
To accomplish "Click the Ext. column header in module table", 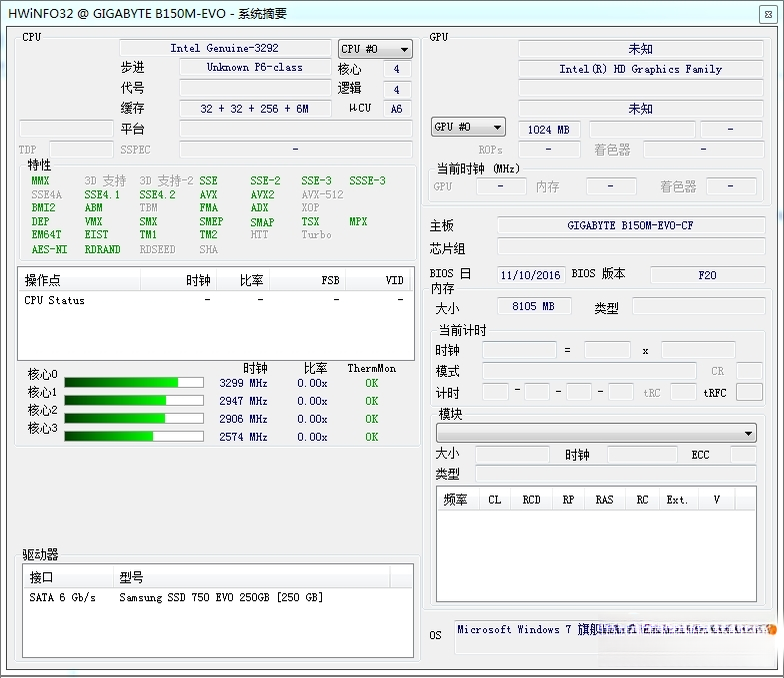I will coord(677,500).
